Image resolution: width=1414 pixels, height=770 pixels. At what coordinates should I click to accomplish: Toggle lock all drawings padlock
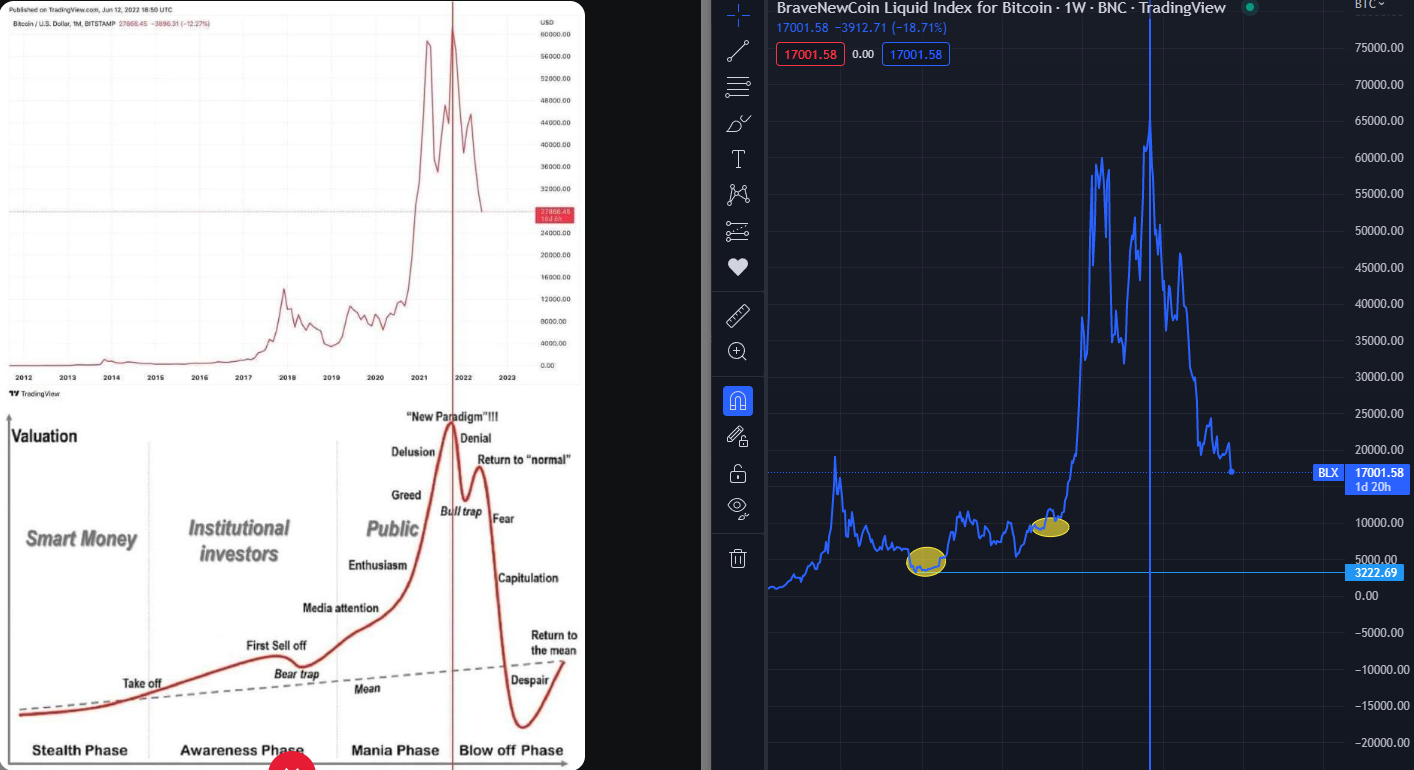coord(738,473)
